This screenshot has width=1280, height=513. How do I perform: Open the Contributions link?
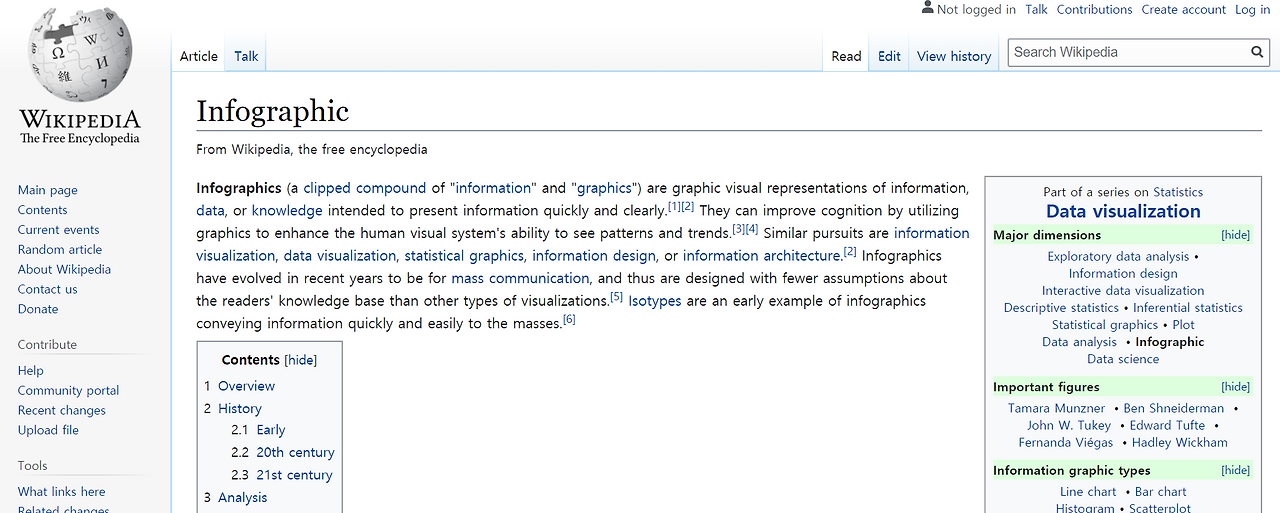pyautogui.click(x=1094, y=9)
